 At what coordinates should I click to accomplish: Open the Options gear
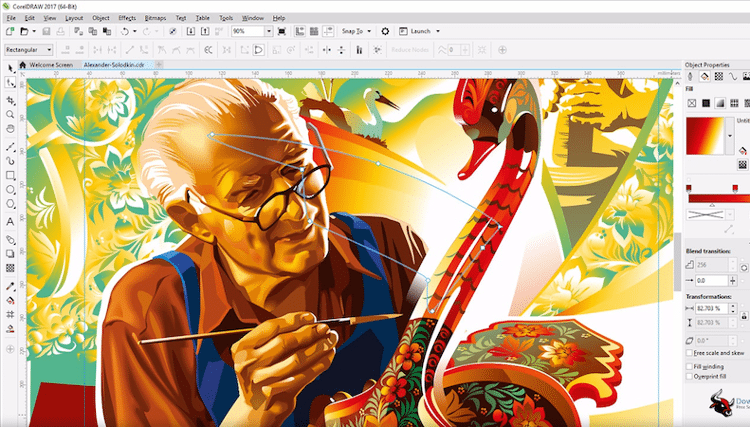[x=385, y=31]
